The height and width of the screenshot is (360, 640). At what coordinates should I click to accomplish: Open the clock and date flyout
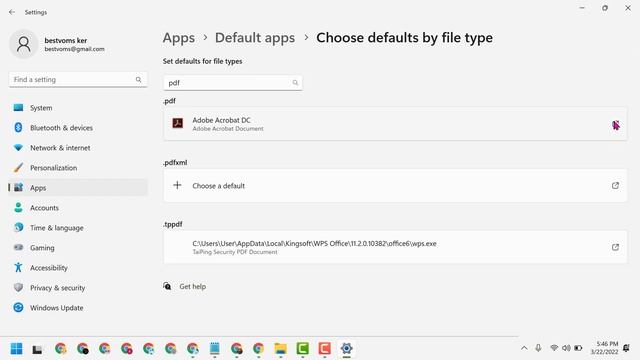[x=604, y=348]
